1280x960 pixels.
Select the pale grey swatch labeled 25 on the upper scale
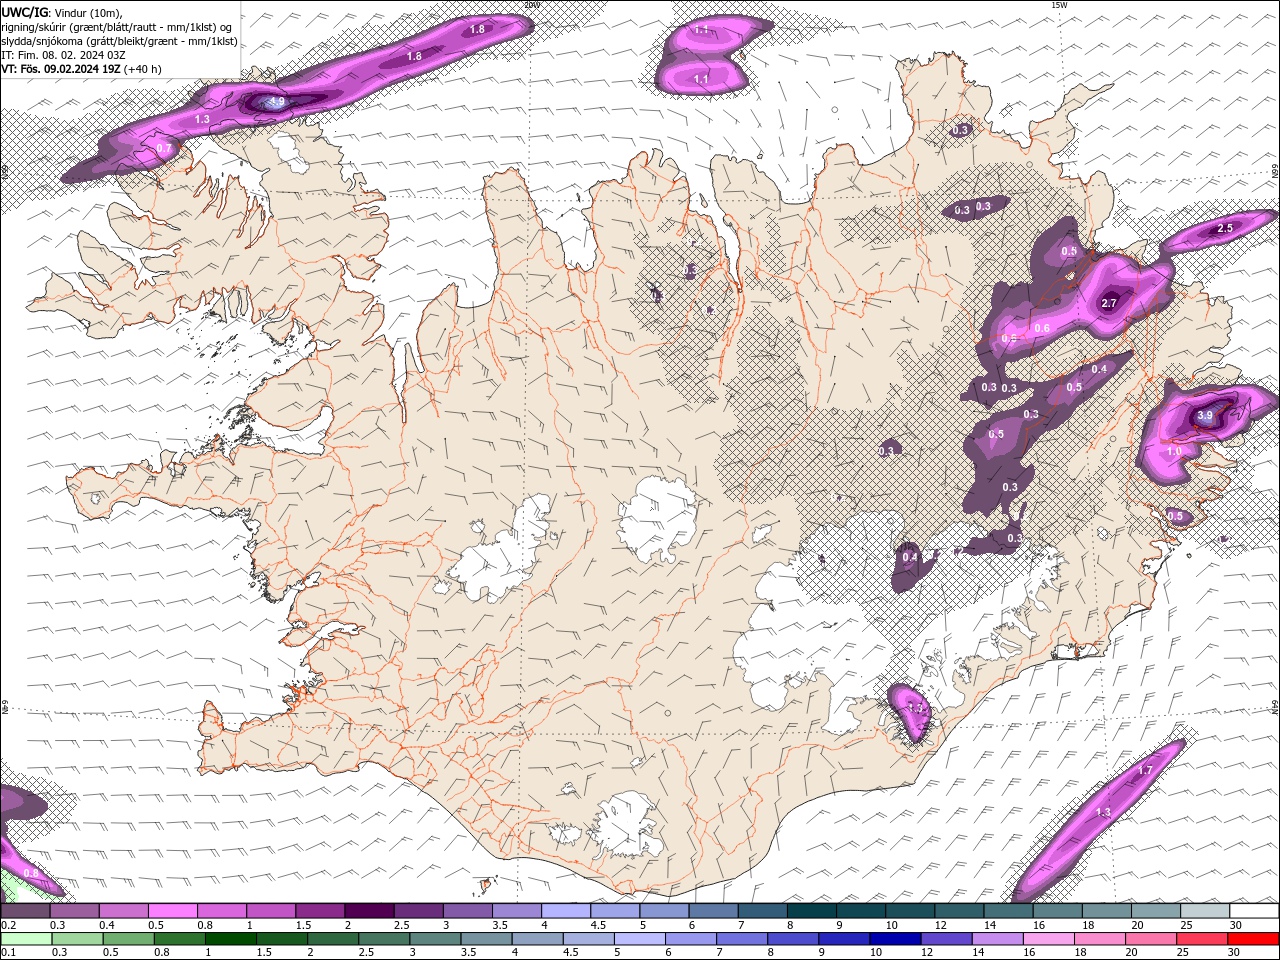[x=1204, y=911]
